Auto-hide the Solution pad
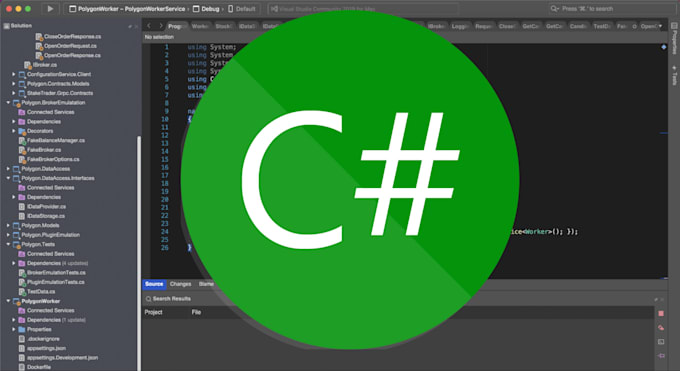The width and height of the screenshot is (680, 371). [130, 26]
